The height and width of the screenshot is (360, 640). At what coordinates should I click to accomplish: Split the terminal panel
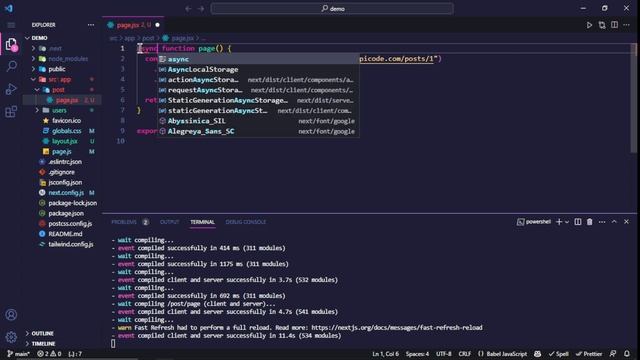click(x=578, y=222)
